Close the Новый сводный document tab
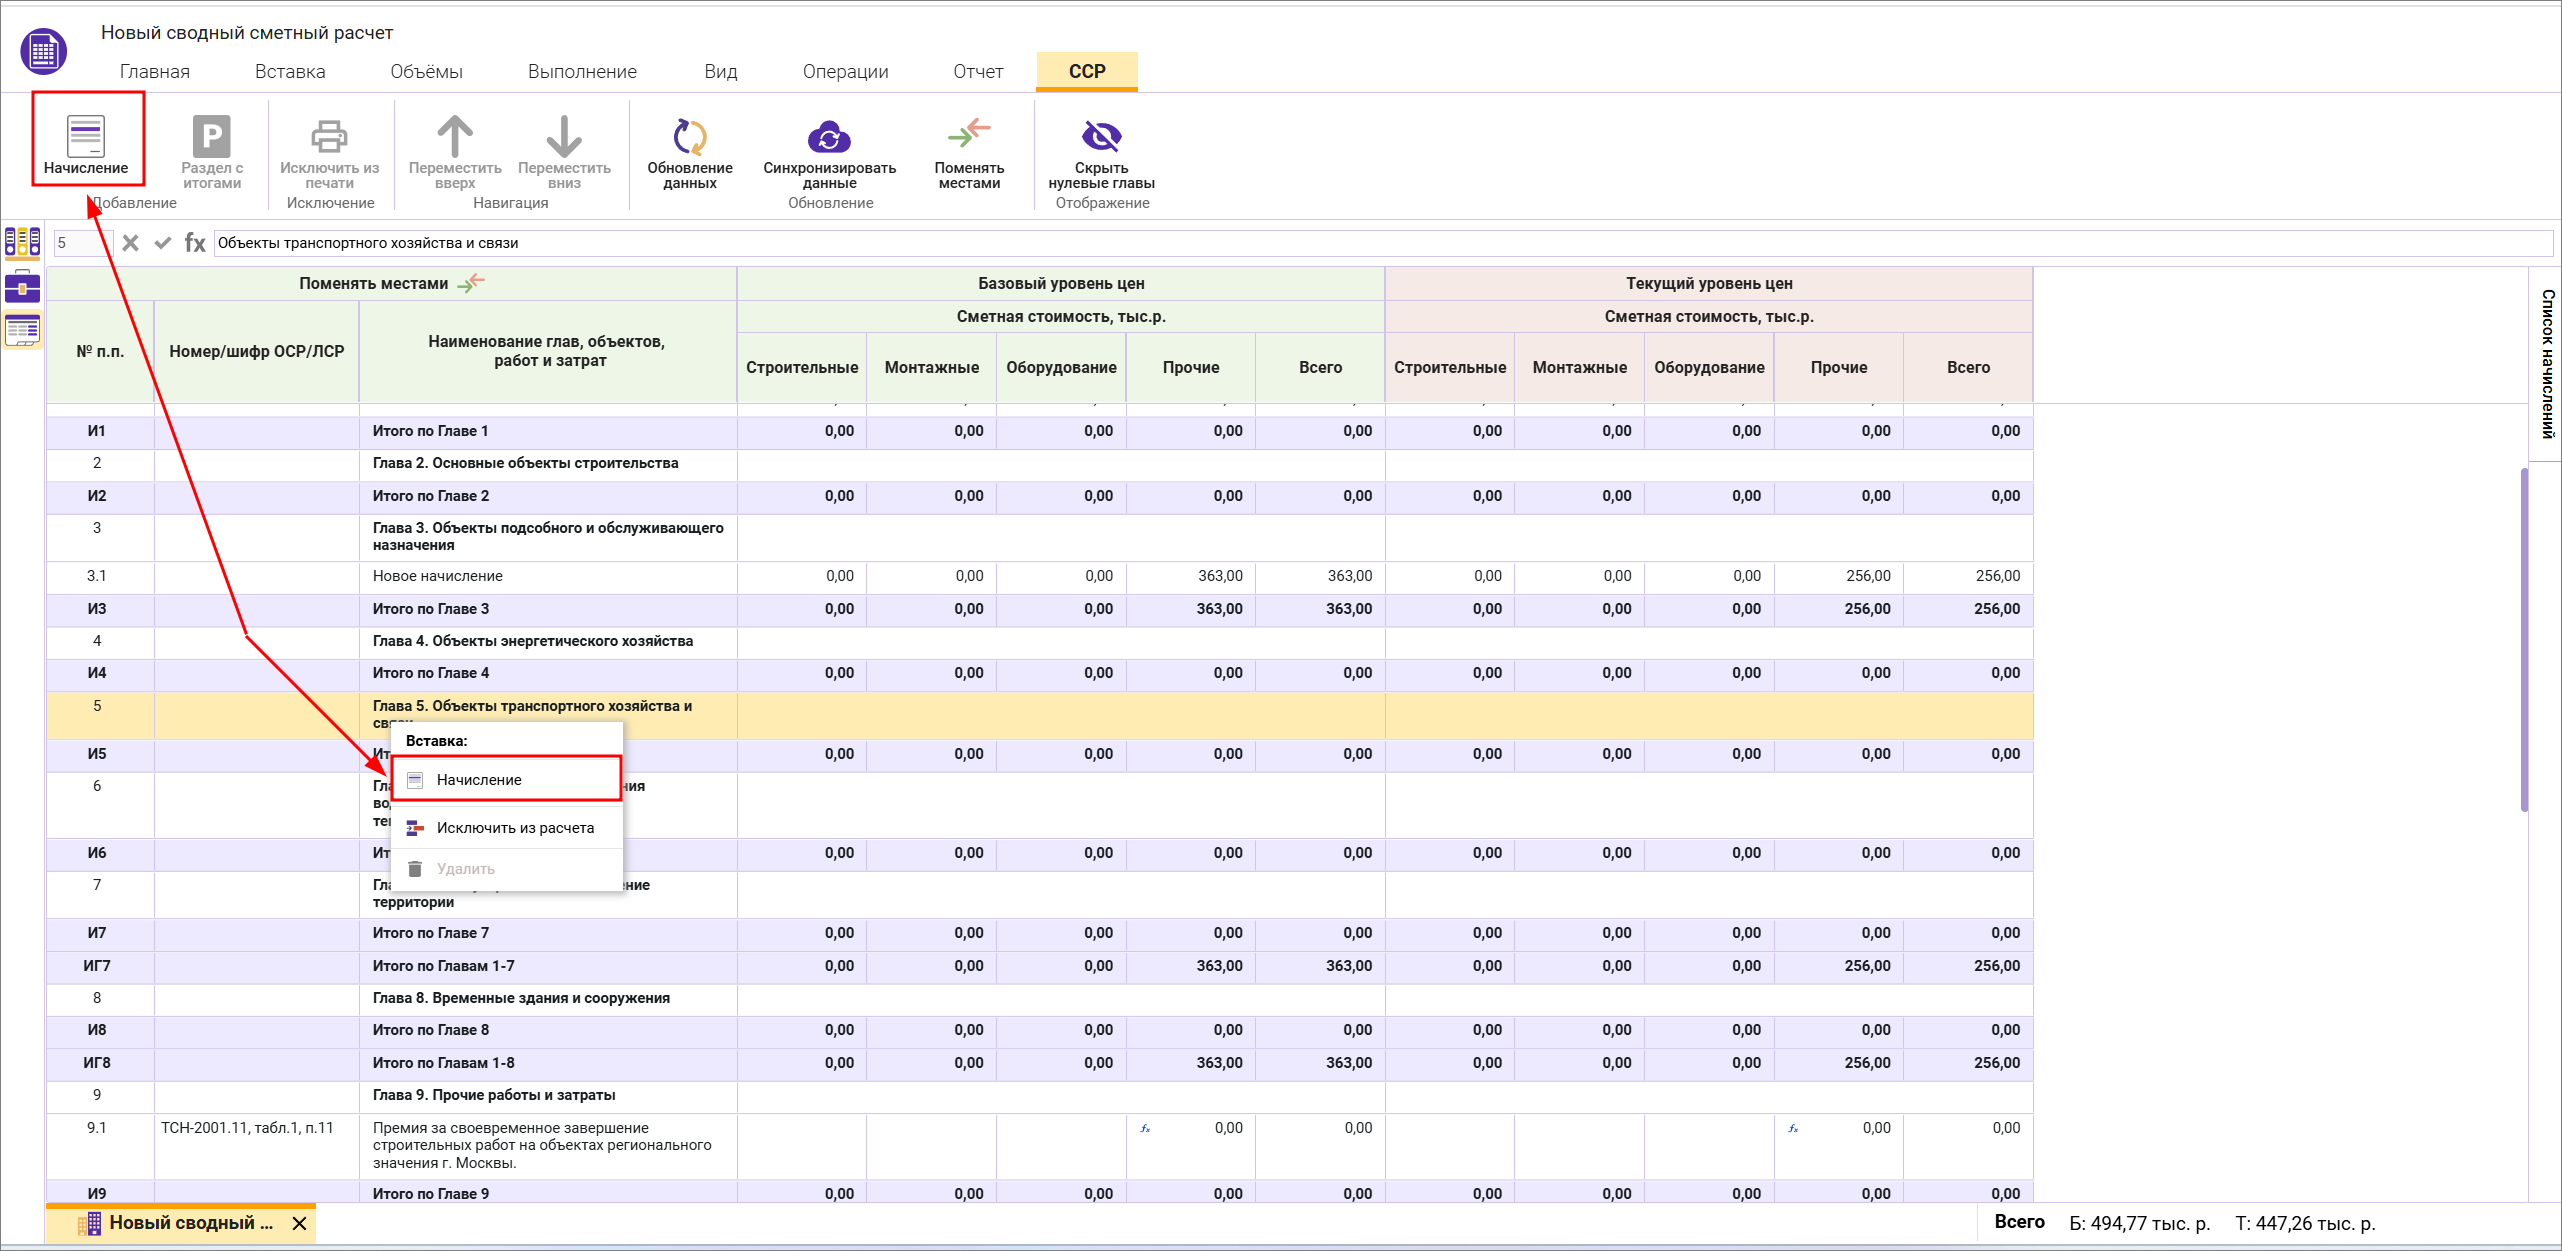The width and height of the screenshot is (2562, 1251). pyautogui.click(x=299, y=1223)
